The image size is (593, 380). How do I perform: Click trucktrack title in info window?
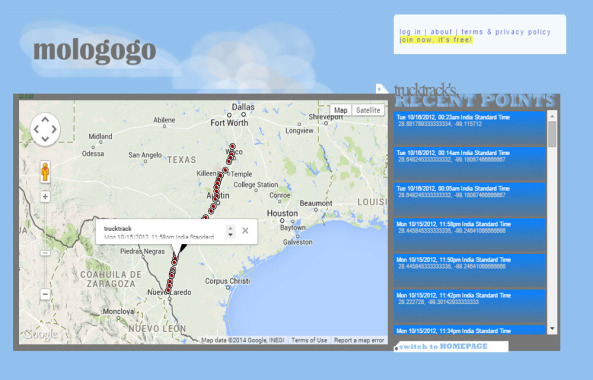point(118,228)
